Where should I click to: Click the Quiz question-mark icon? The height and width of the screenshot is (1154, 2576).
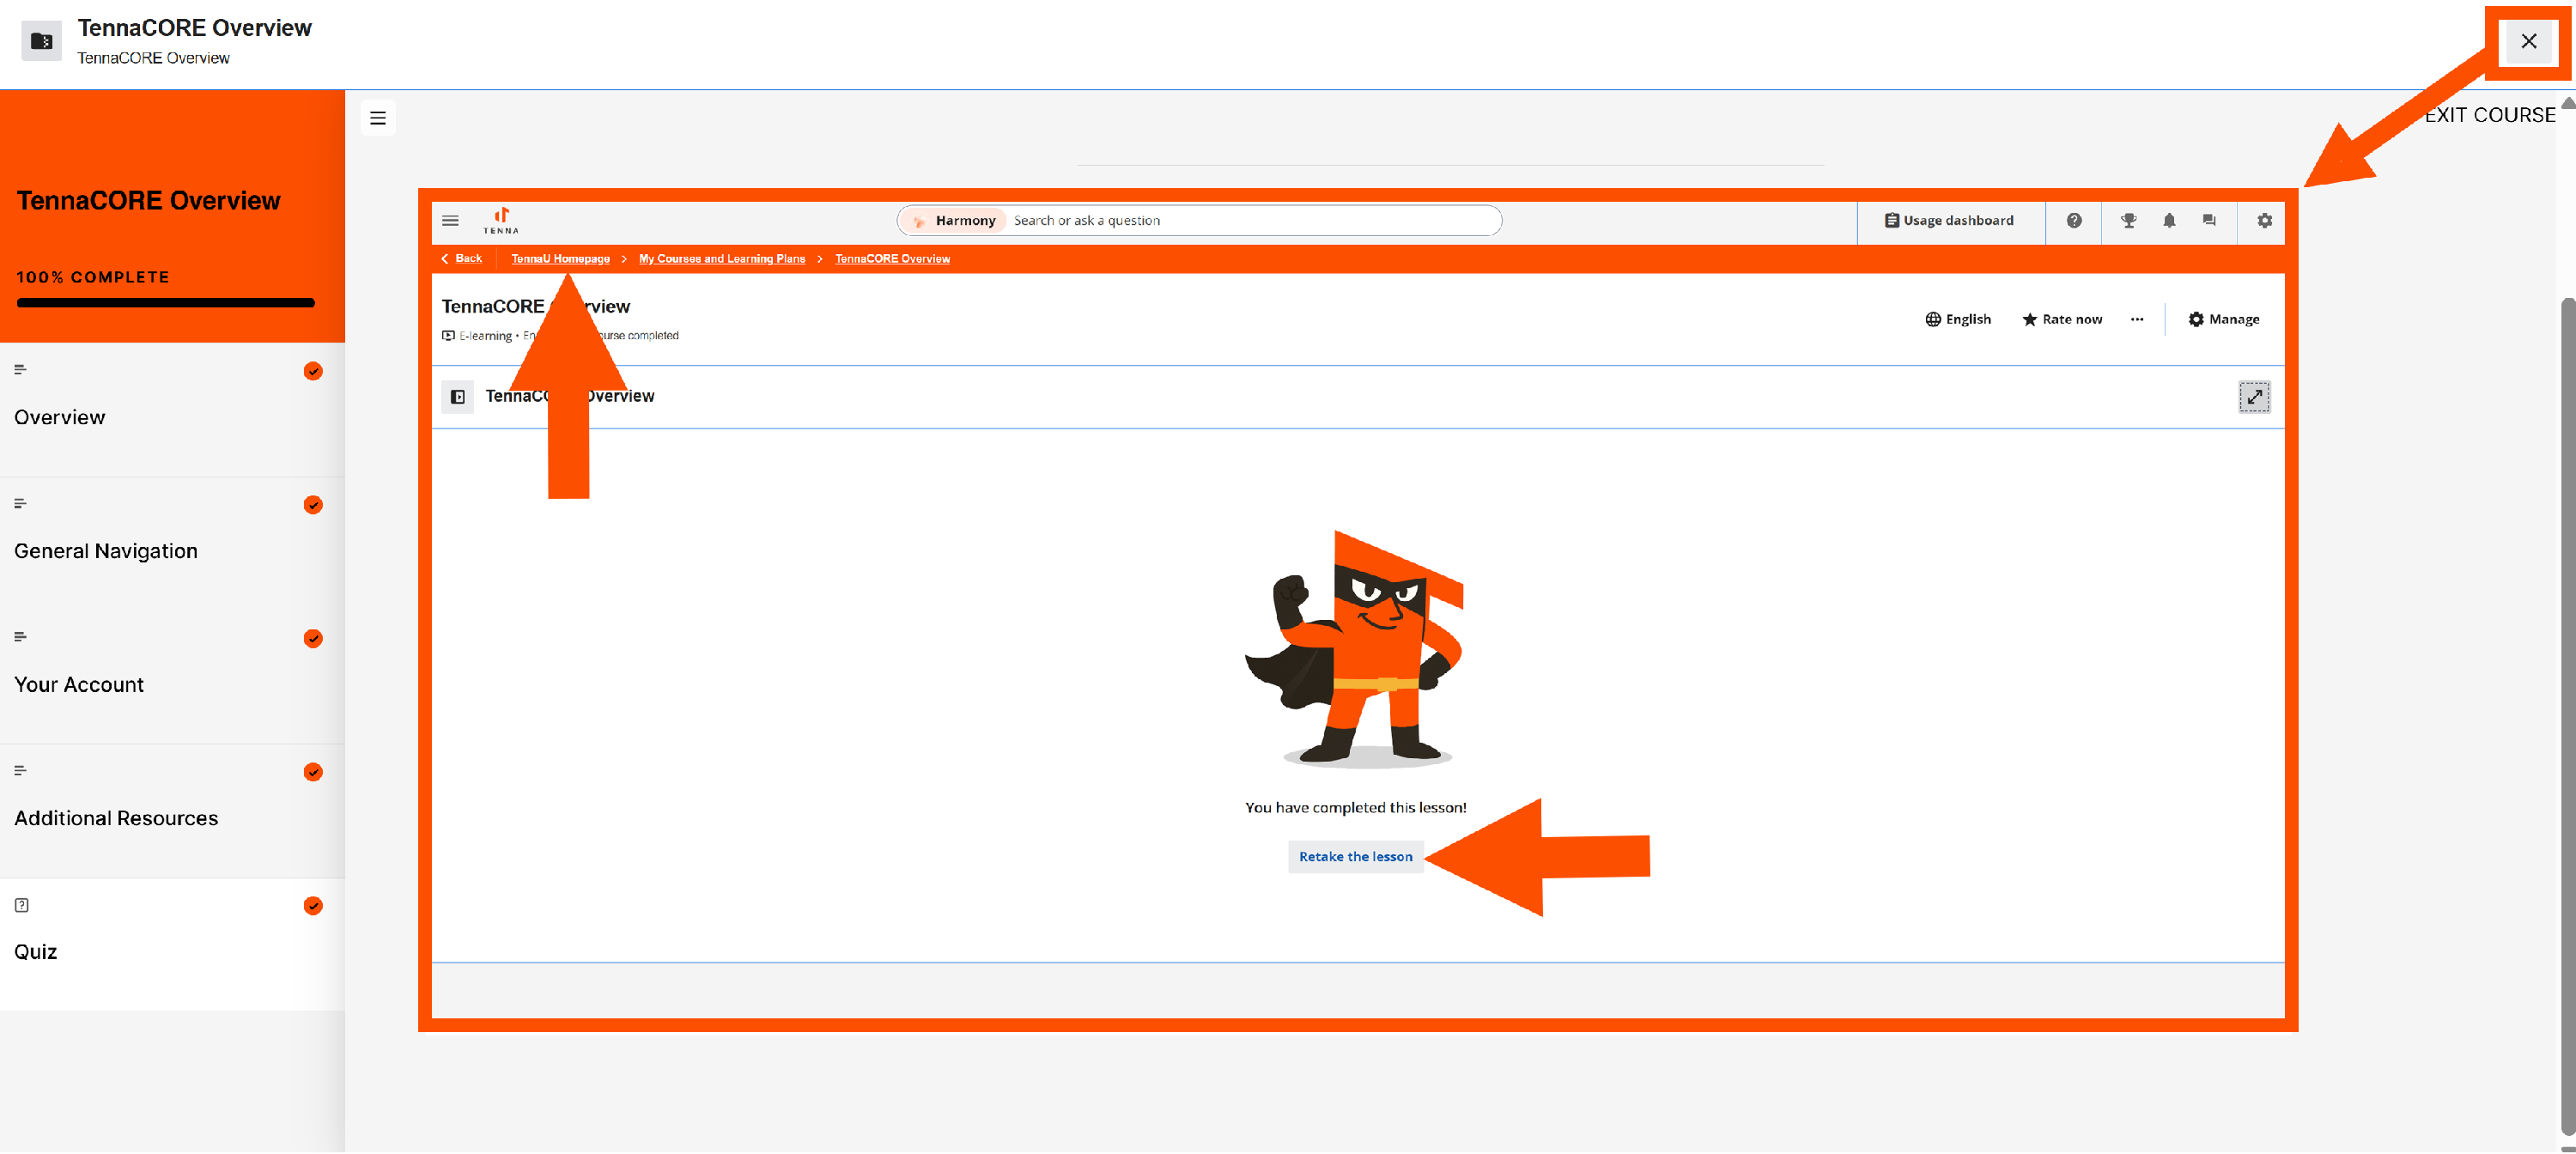[x=21, y=905]
